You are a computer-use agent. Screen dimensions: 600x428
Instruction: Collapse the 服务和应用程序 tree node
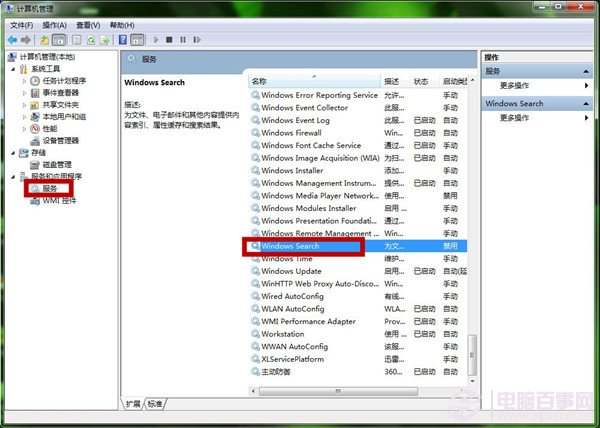pos(13,177)
